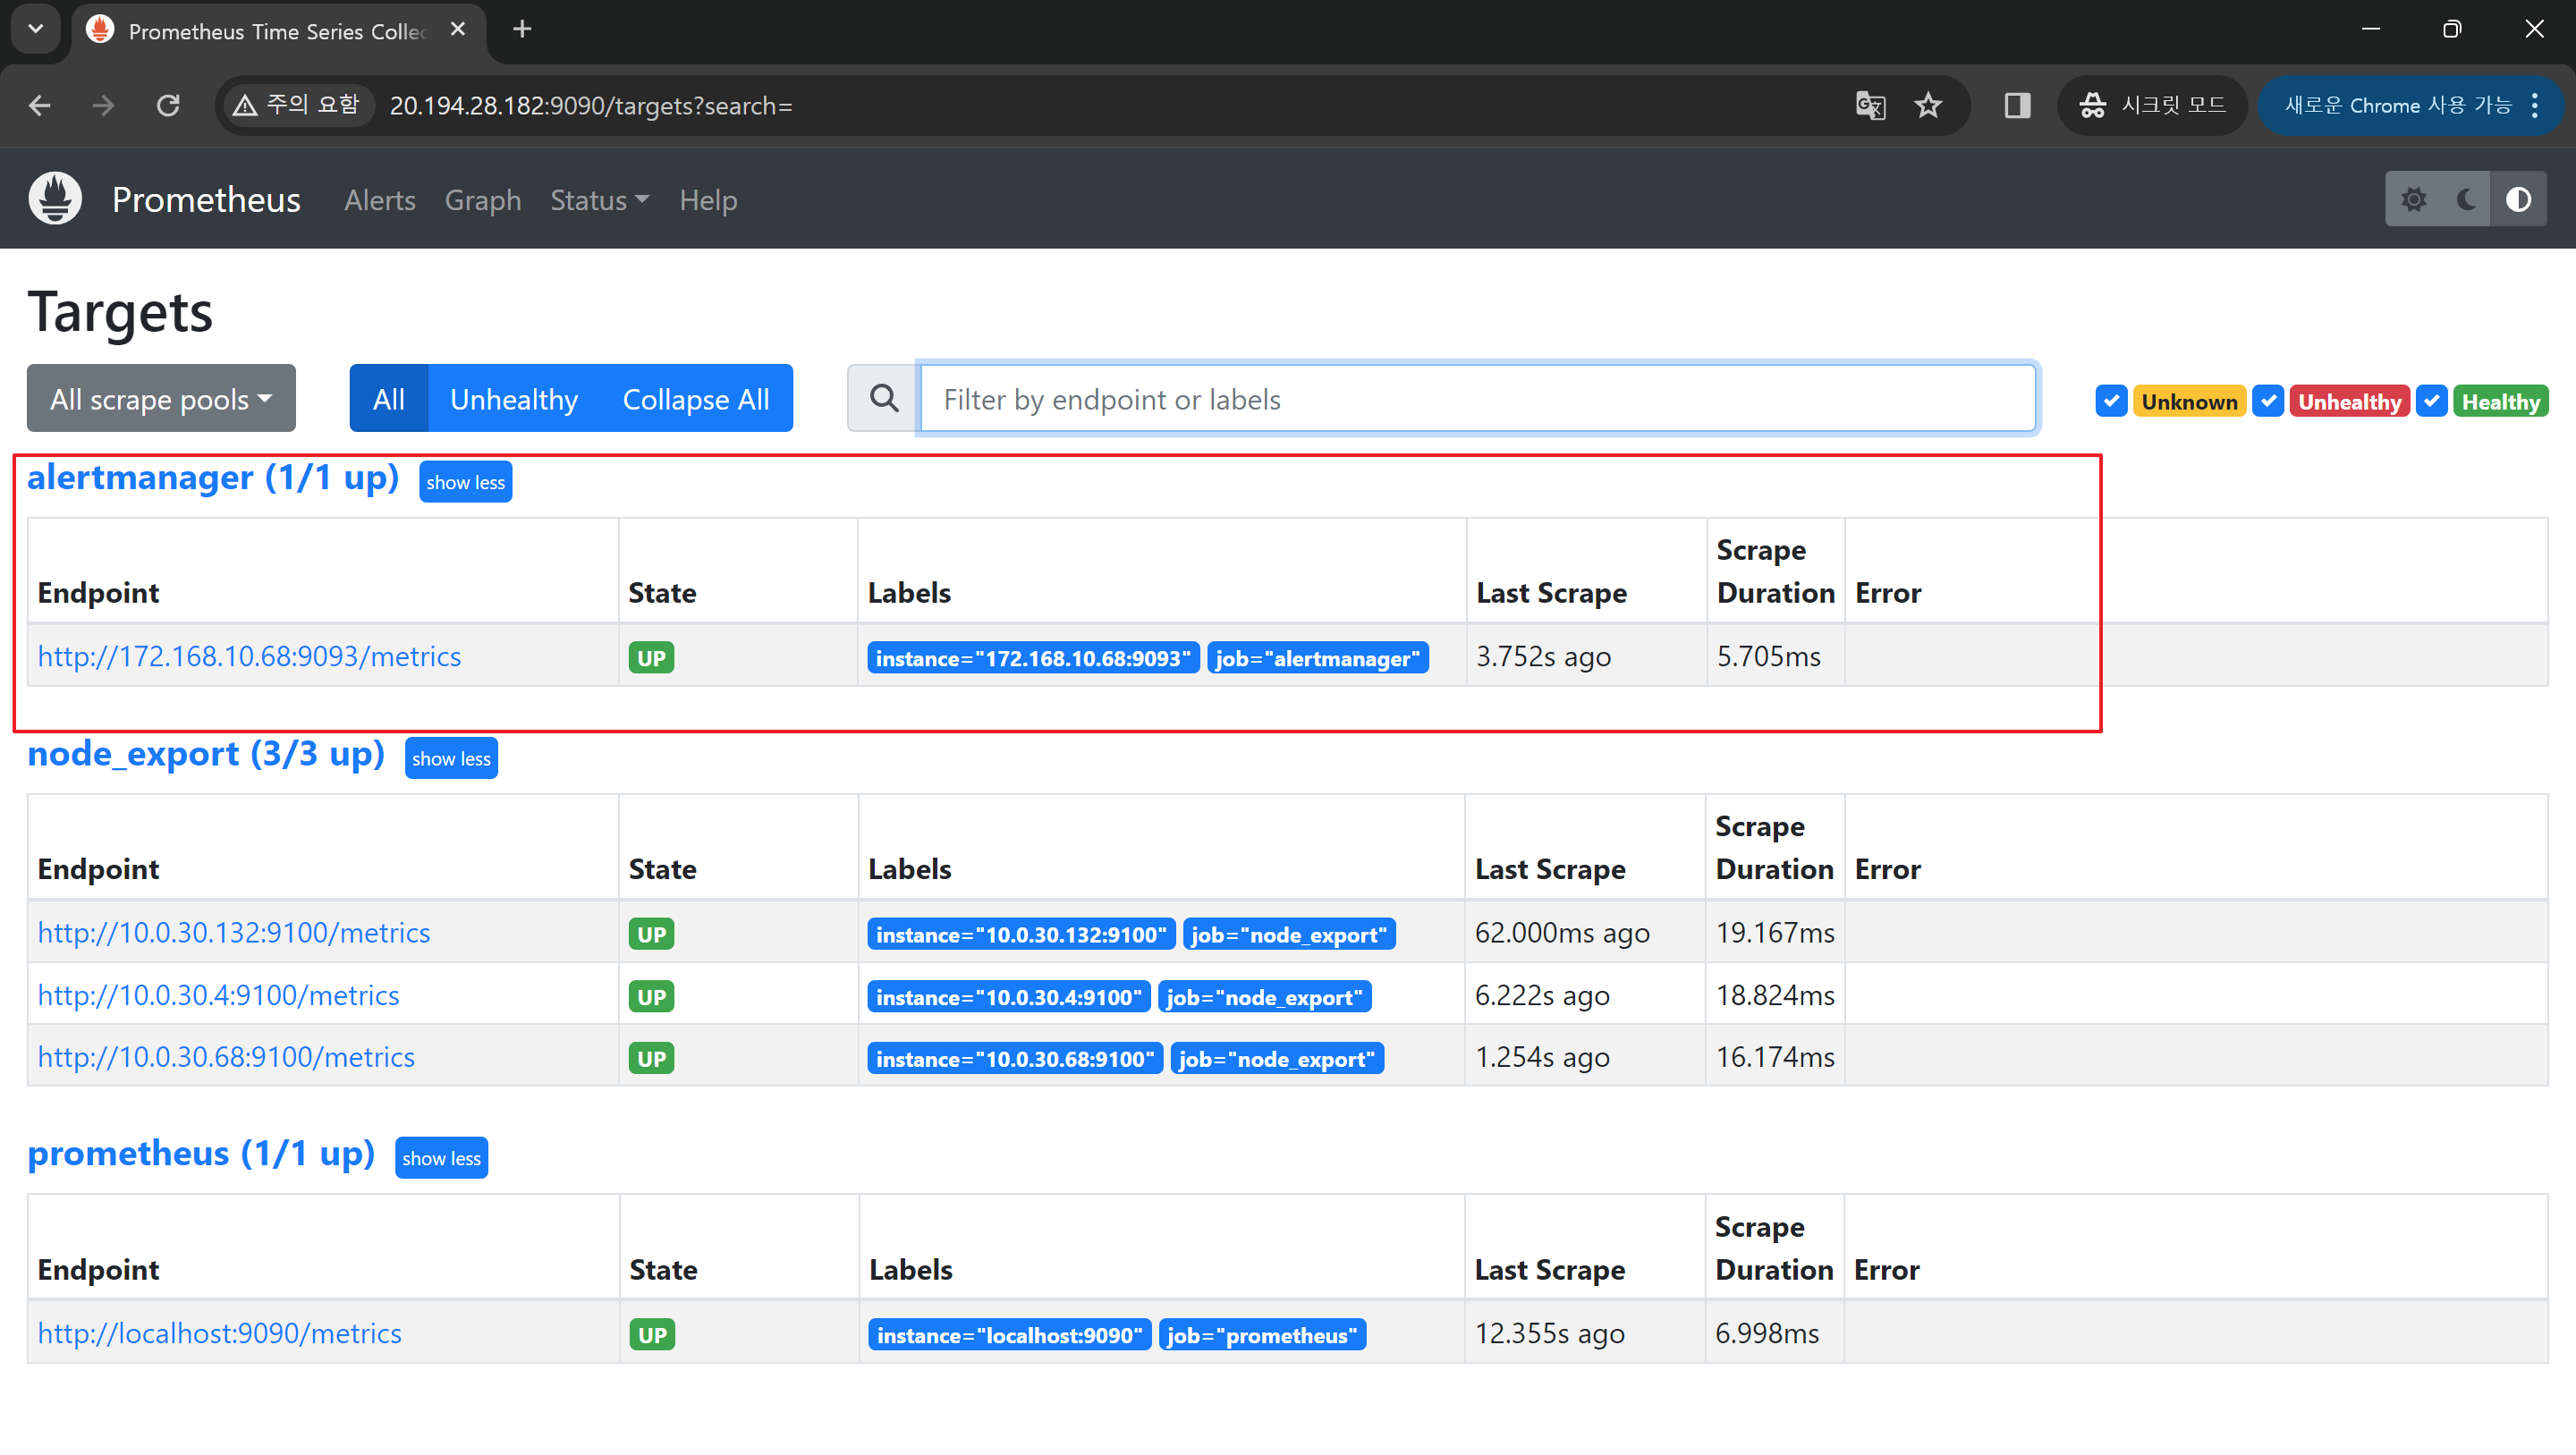Uncheck the Healthy state checkbox

point(2432,401)
